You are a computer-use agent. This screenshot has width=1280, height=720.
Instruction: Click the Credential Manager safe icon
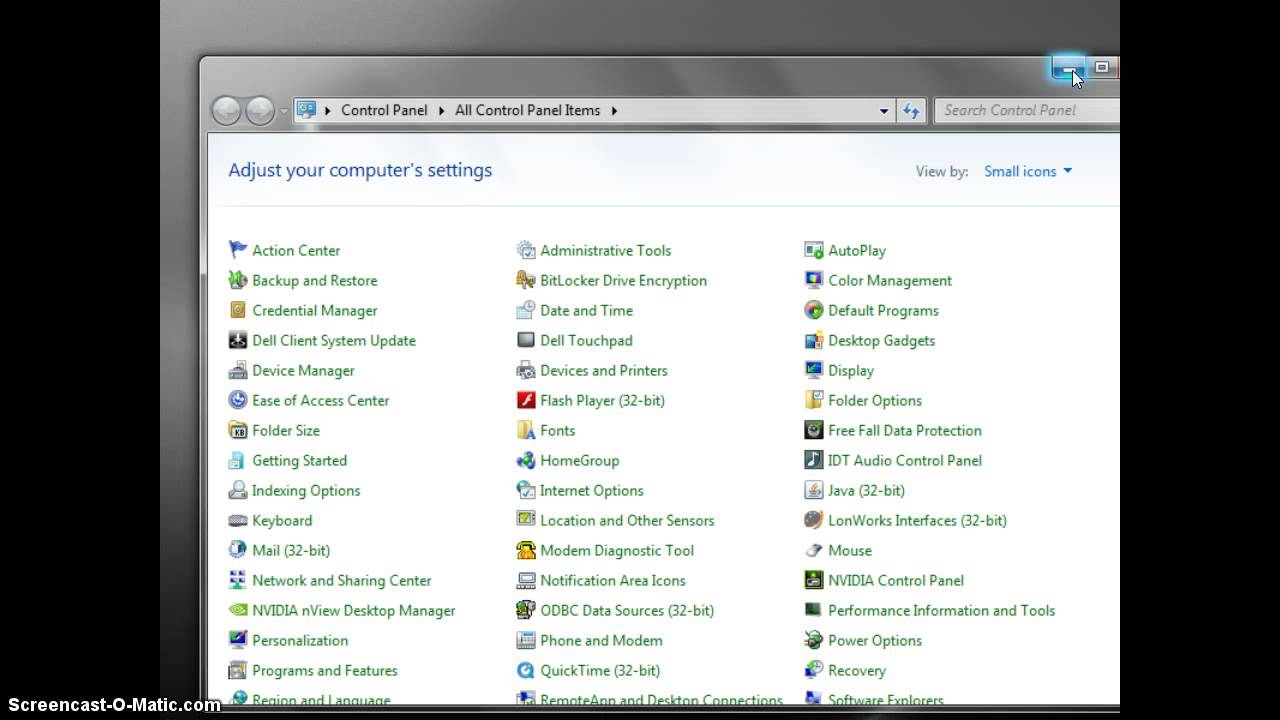click(x=237, y=310)
